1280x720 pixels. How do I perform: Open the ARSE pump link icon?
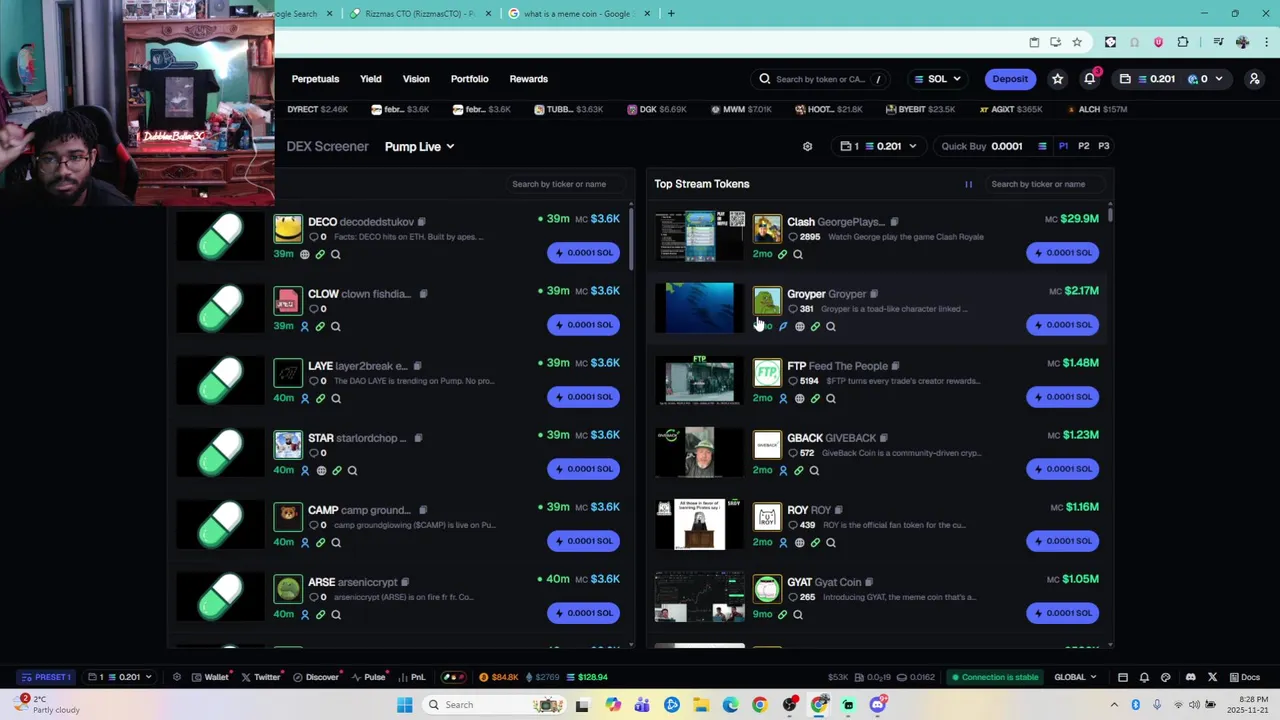[x=320, y=614]
